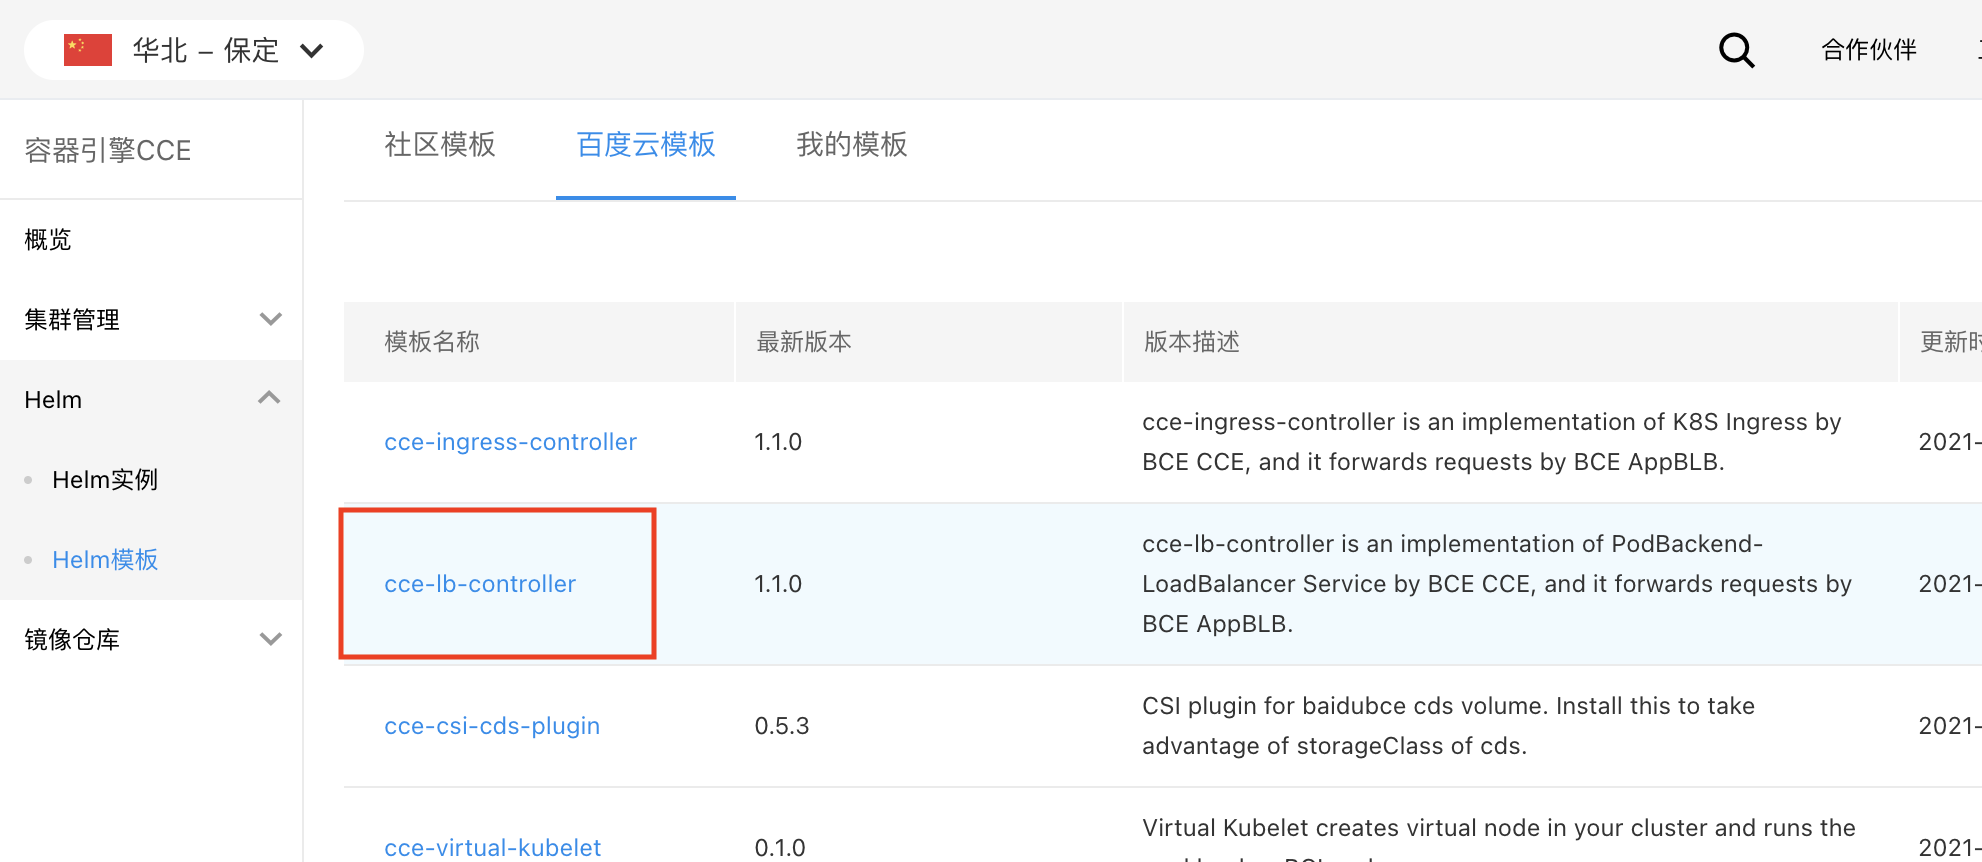The width and height of the screenshot is (1982, 862).
Task: Go to 概览 in the sidebar
Action: click(x=48, y=240)
